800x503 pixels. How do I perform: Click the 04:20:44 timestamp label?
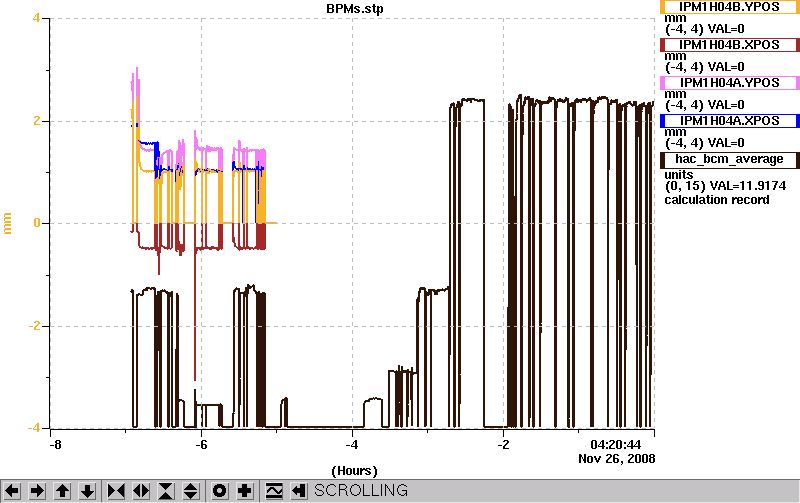click(x=615, y=444)
